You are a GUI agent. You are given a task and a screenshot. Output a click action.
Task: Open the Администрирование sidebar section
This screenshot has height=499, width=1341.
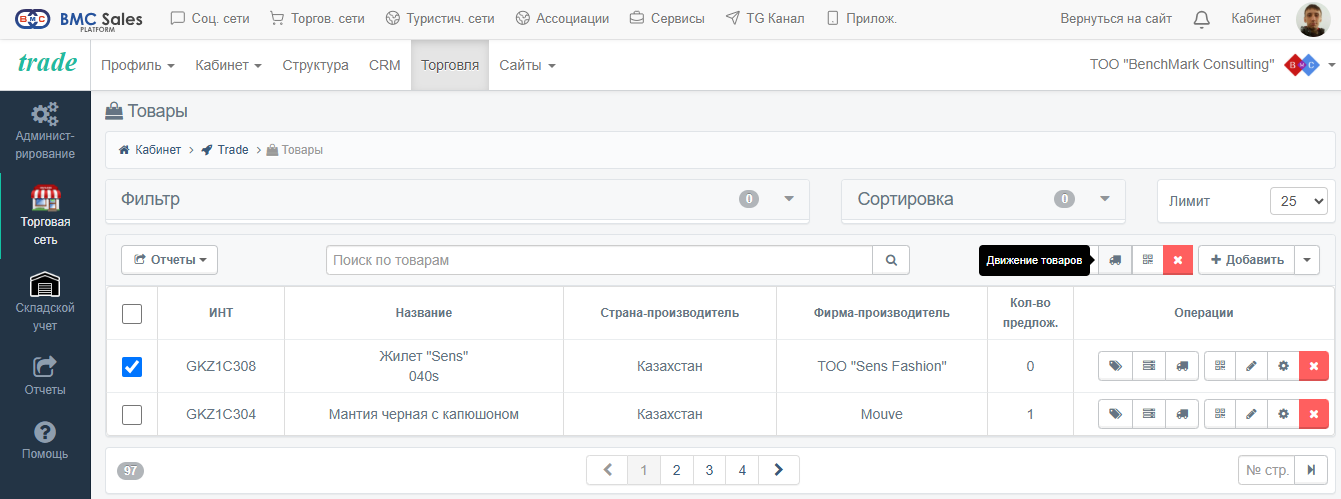tap(45, 130)
